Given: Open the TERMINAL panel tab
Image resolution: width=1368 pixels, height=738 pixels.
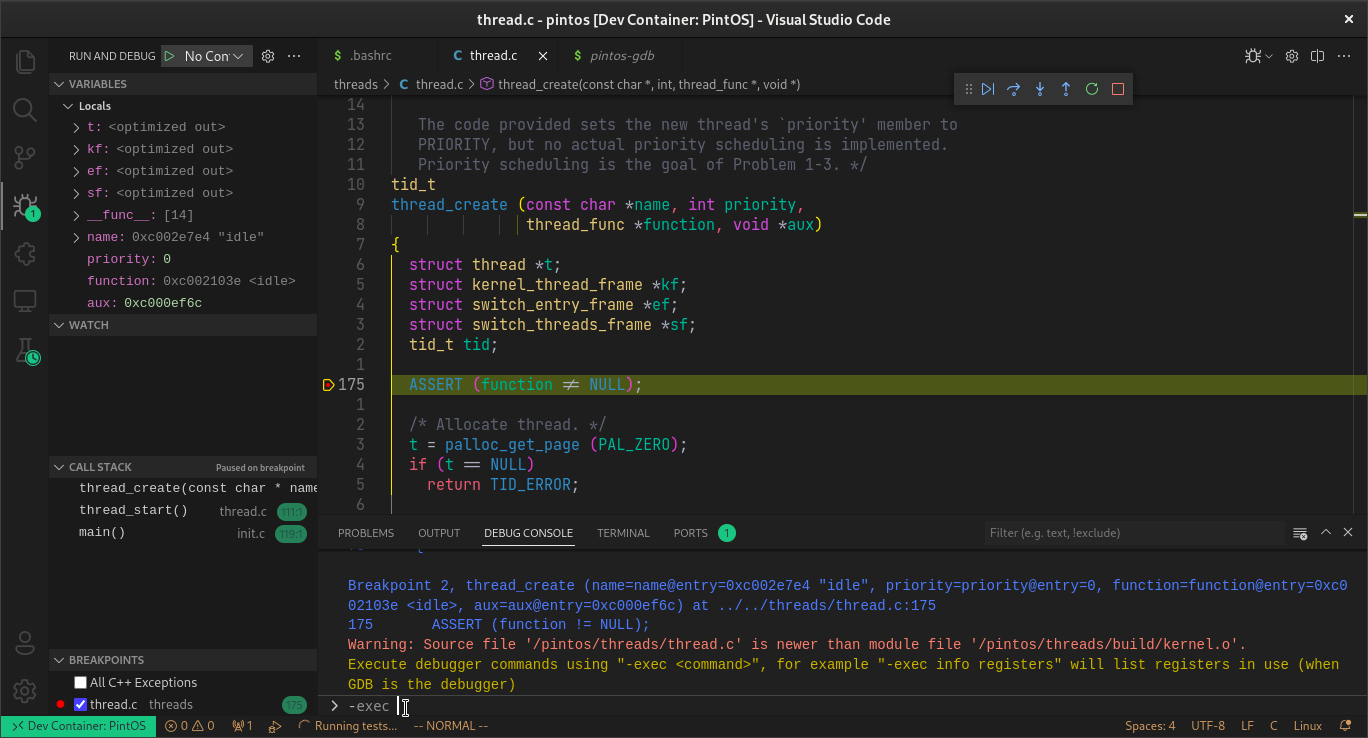Looking at the screenshot, I should (x=623, y=533).
